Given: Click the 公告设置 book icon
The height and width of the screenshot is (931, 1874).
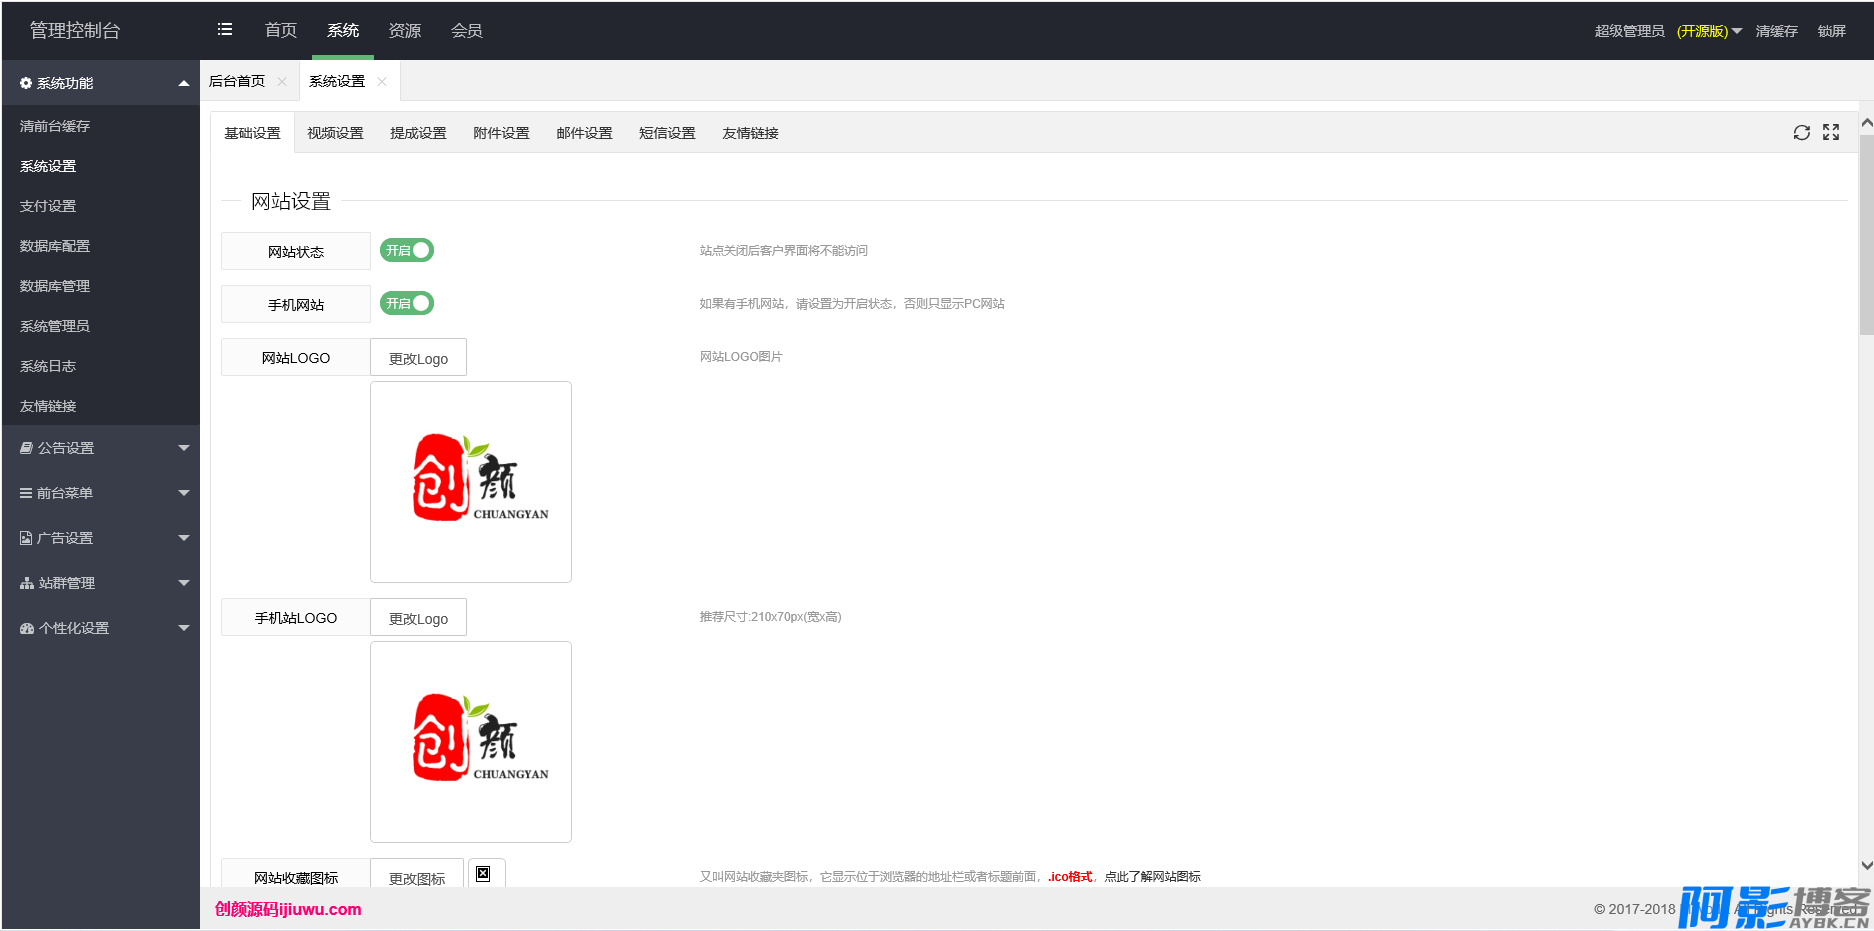Looking at the screenshot, I should [x=26, y=448].
